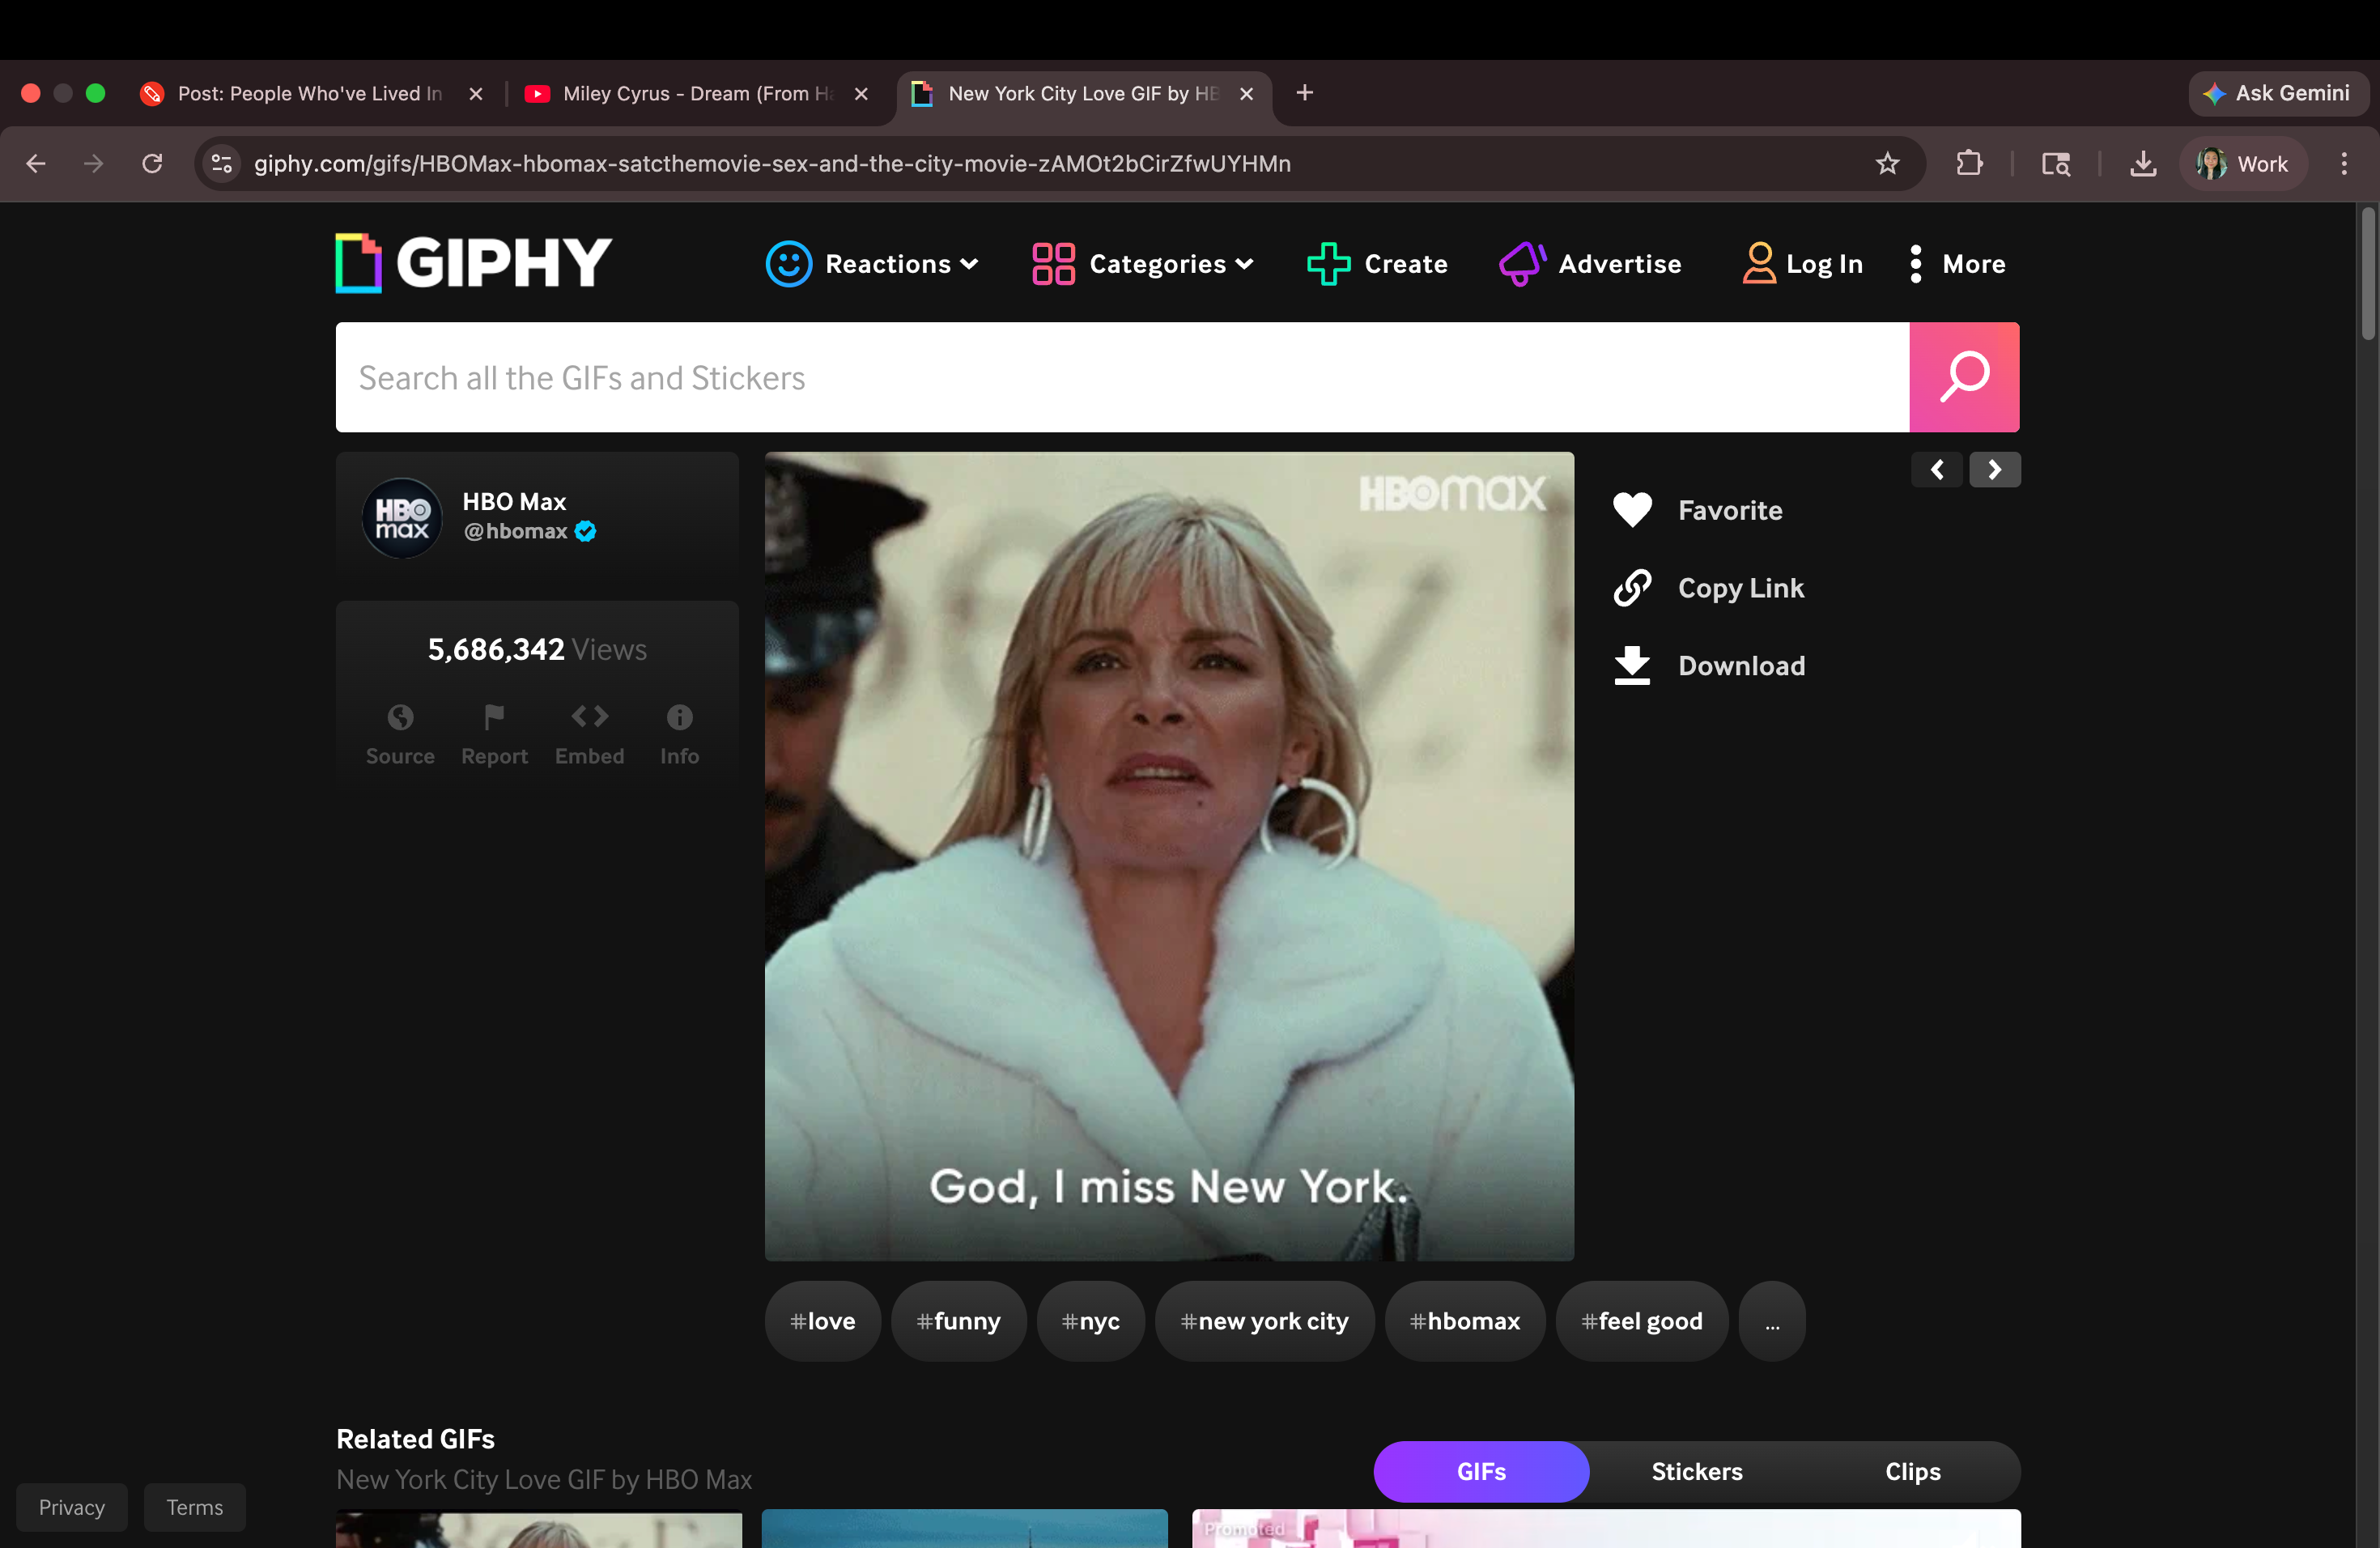Open the HBO Max channel avatar
The image size is (2380, 1548).
(402, 517)
